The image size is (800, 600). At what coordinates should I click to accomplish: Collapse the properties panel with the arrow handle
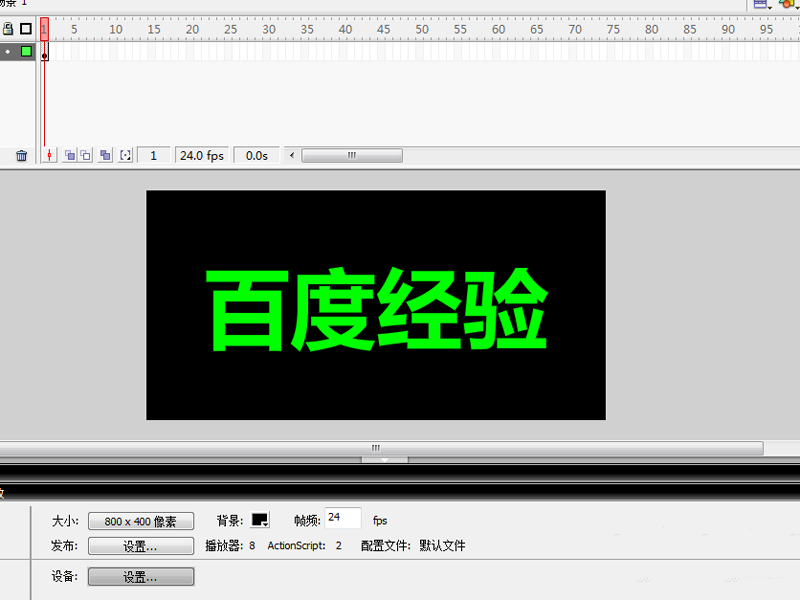click(x=385, y=460)
